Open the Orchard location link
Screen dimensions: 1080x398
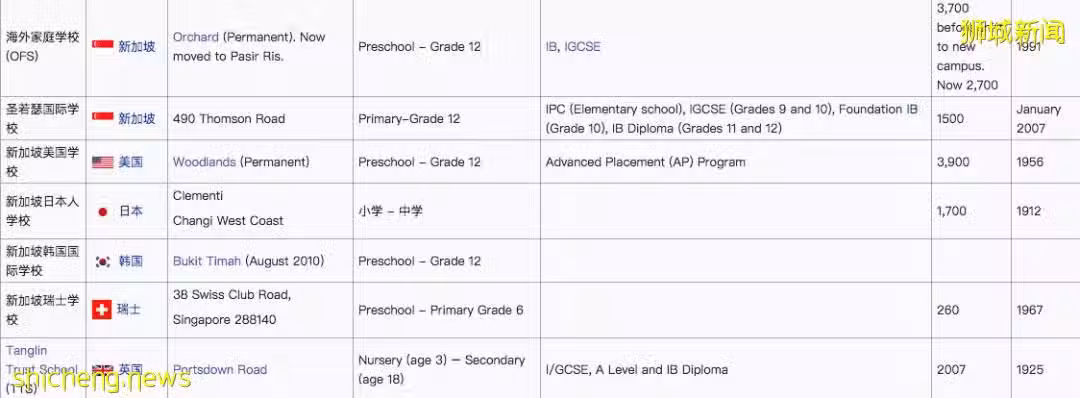coord(196,37)
